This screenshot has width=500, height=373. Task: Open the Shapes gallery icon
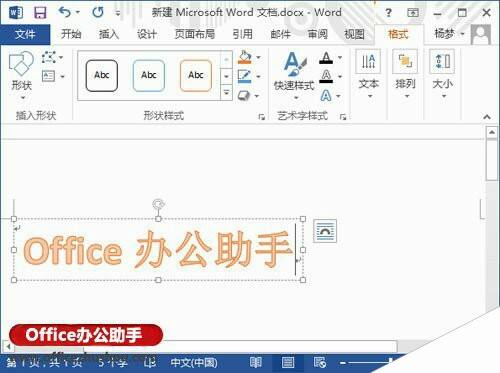pyautogui.click(x=21, y=64)
